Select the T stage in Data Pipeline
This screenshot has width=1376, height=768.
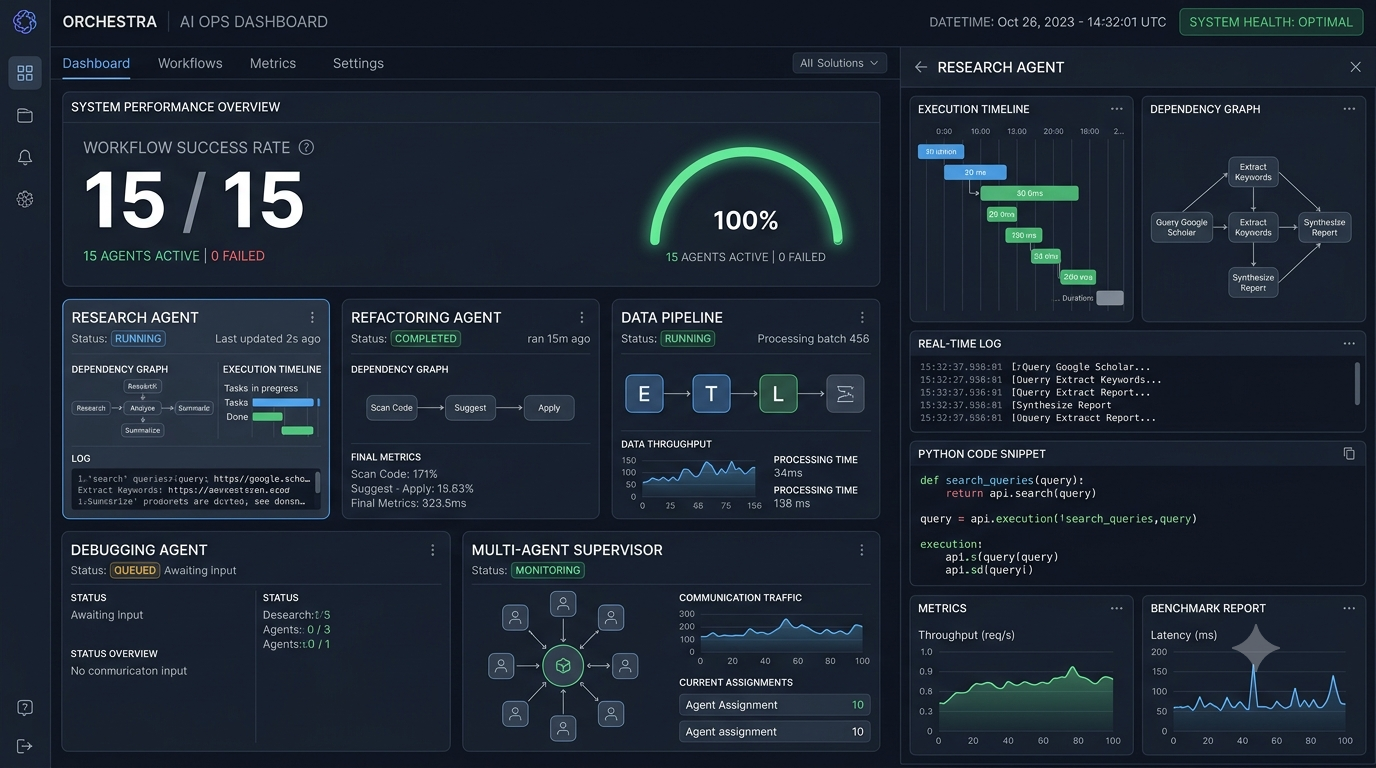point(711,394)
